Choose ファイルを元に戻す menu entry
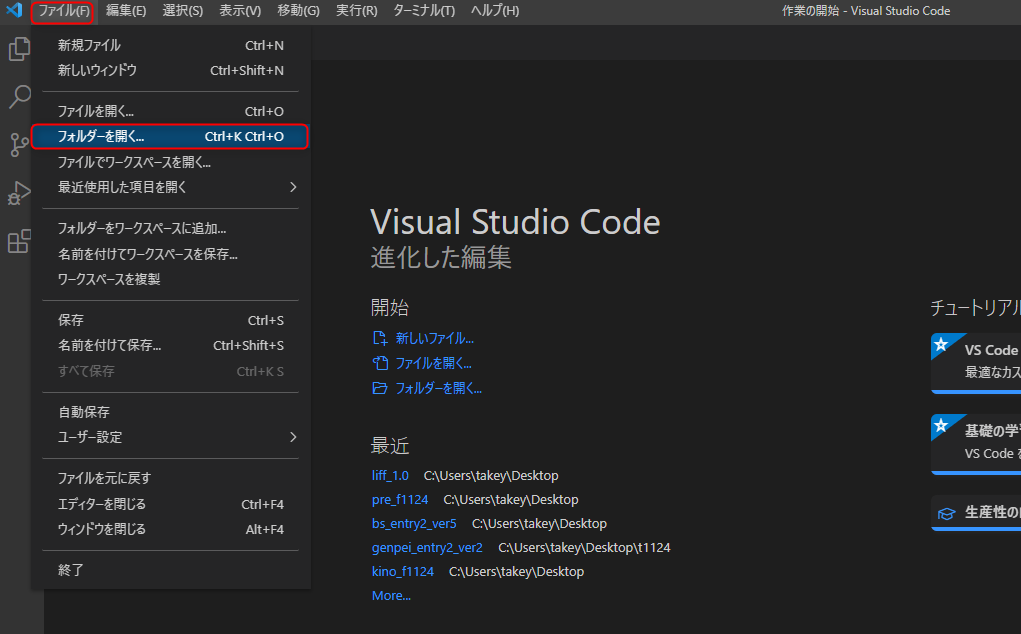 171,478
